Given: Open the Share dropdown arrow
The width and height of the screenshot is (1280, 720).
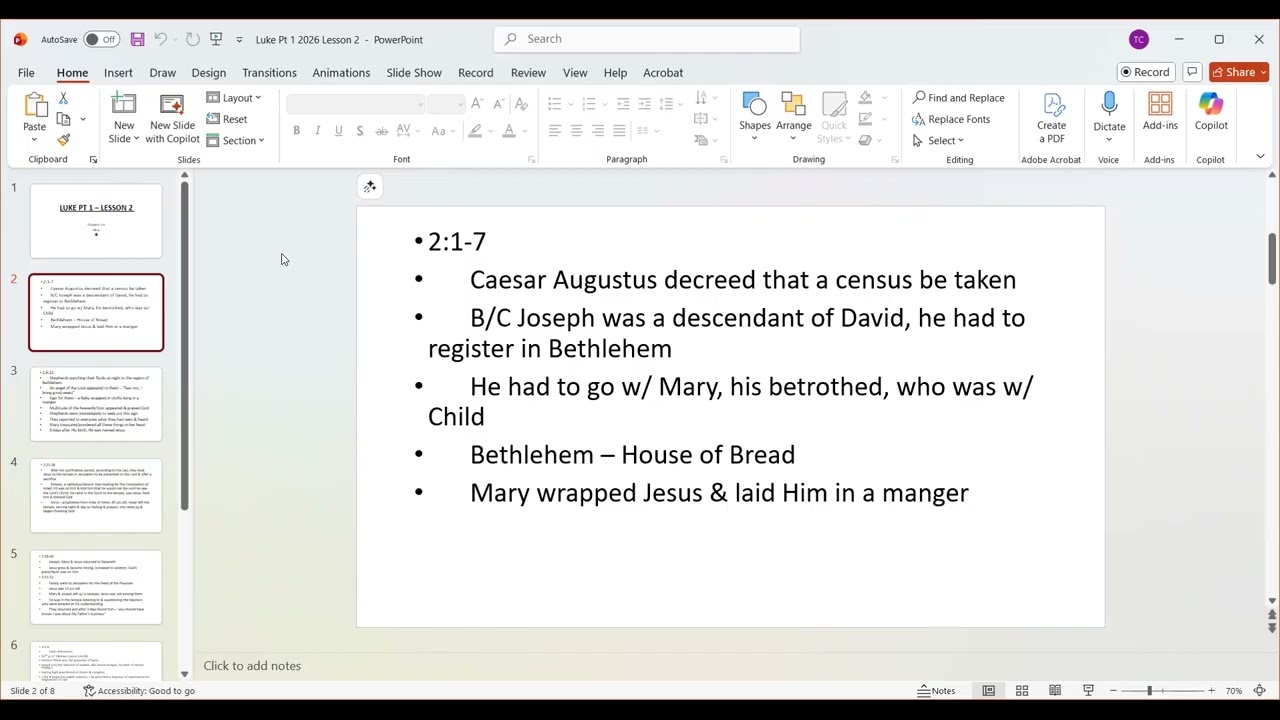Looking at the screenshot, I should pos(1263,72).
